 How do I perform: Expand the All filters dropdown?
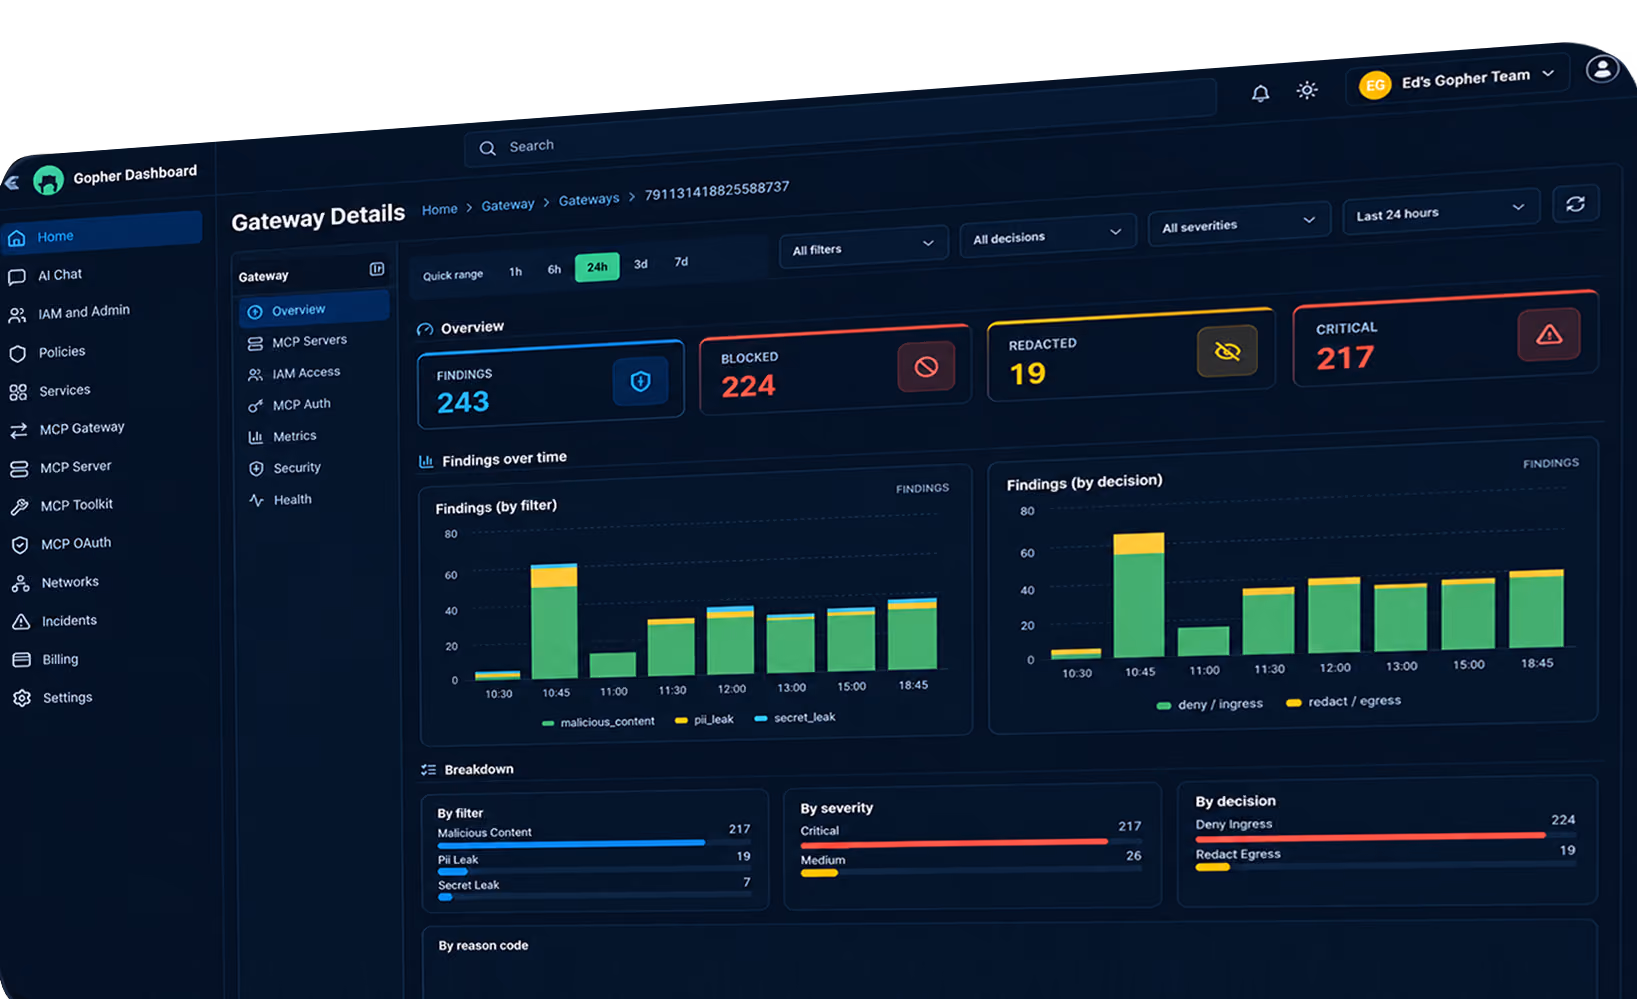[864, 246]
